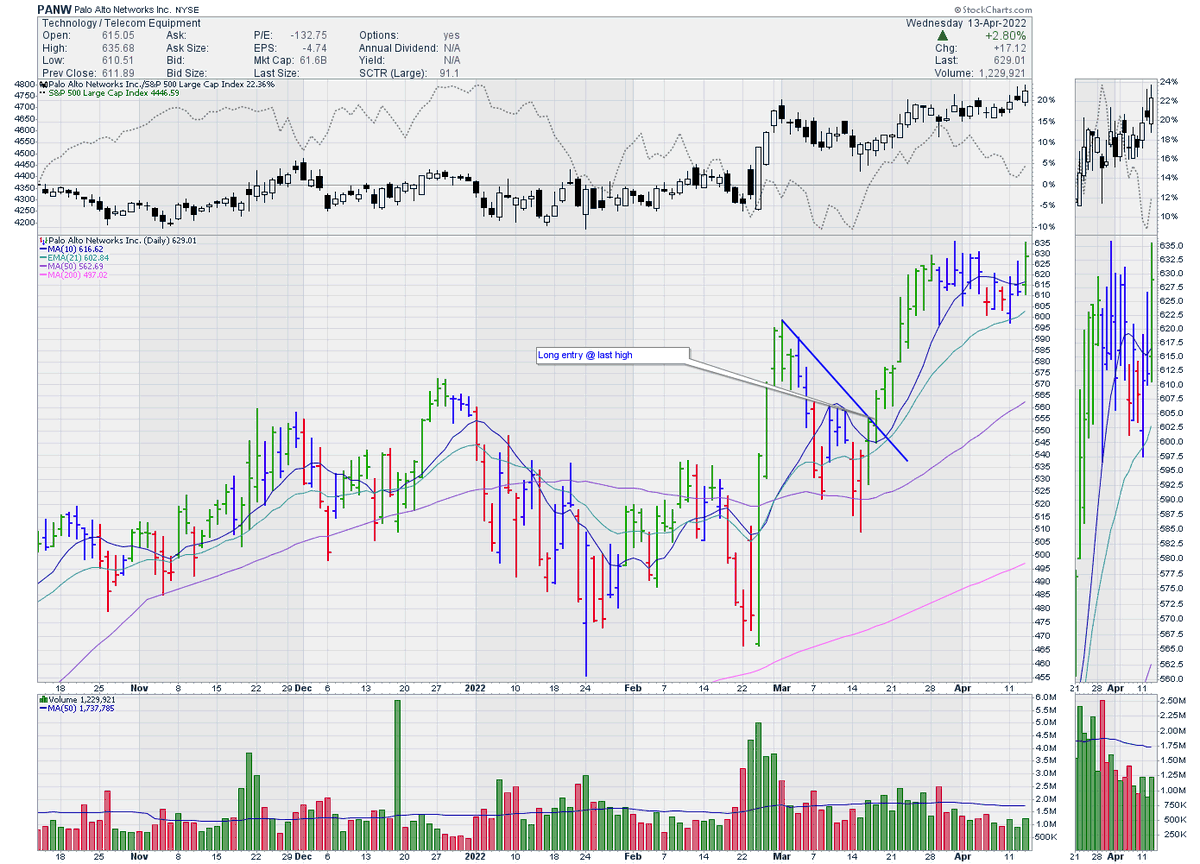Screen dimensions: 1200x864
Task: Click the Options value 'yes'
Action: click(454, 35)
